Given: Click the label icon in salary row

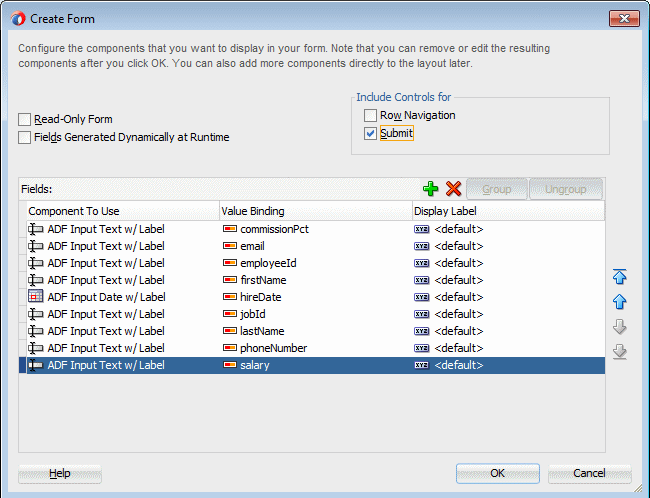Looking at the screenshot, I should [422, 365].
